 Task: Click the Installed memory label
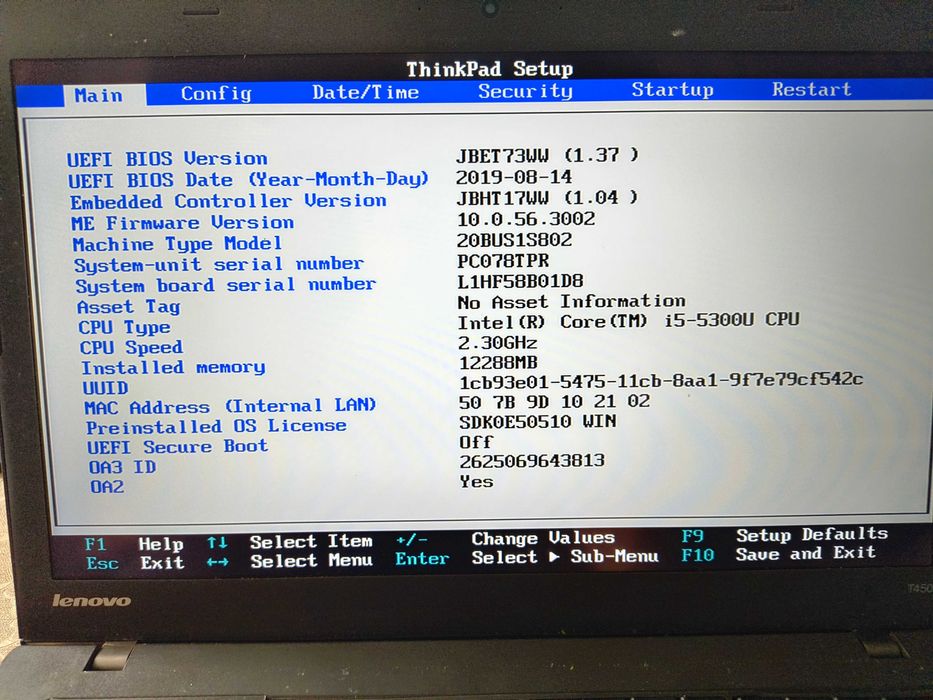pos(173,367)
